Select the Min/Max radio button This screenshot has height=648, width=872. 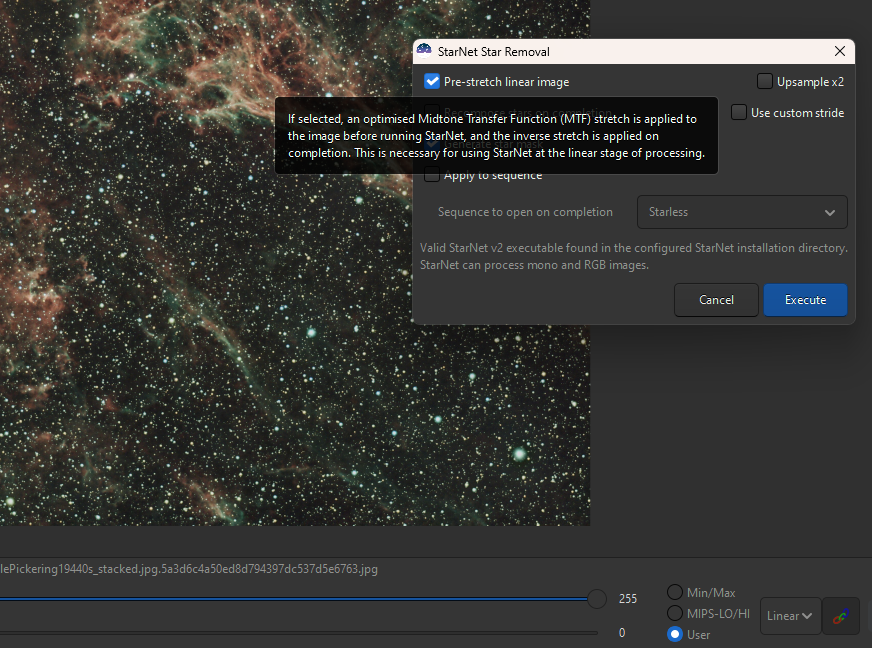675,592
